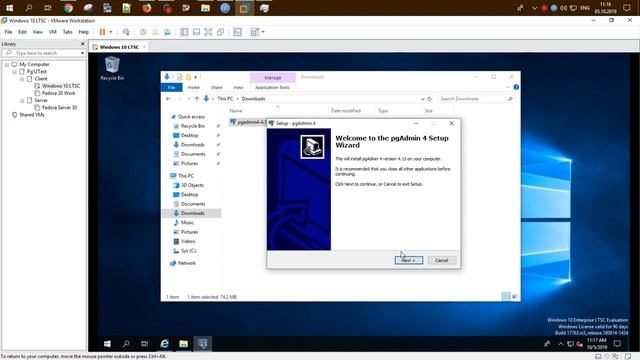
Task: Open Internet Explorer from guest taskbar
Action: pos(164,344)
